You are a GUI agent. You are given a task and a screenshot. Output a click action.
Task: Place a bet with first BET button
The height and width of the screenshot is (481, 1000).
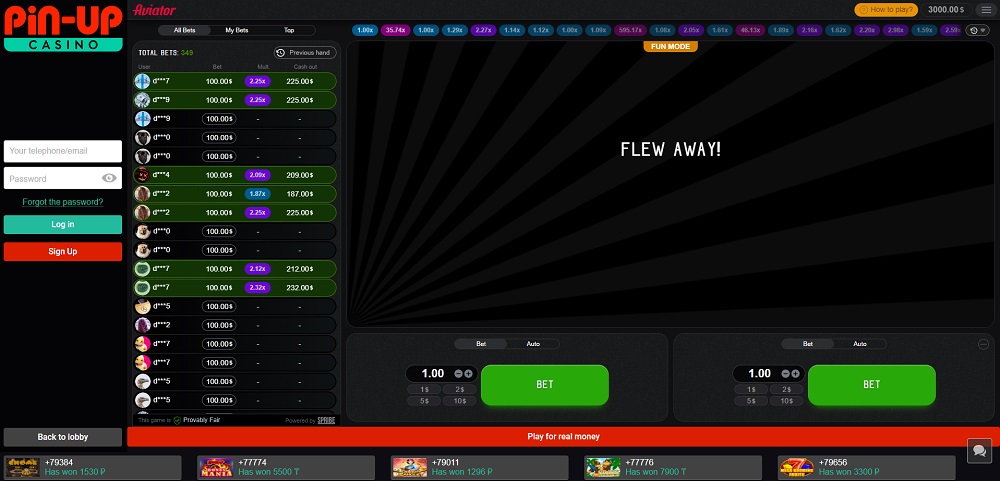click(x=545, y=385)
